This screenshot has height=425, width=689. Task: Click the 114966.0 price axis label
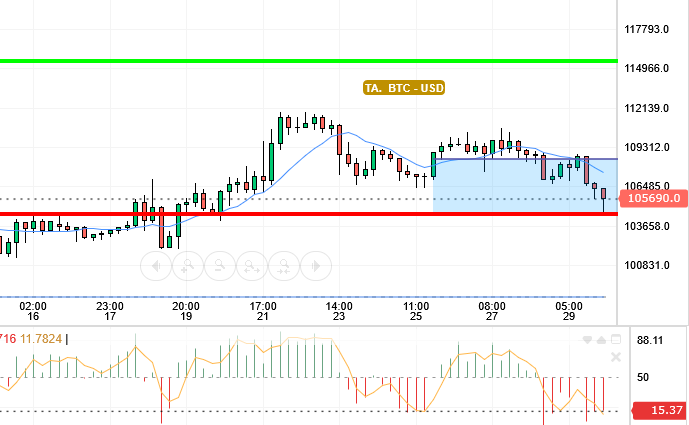(x=646, y=69)
